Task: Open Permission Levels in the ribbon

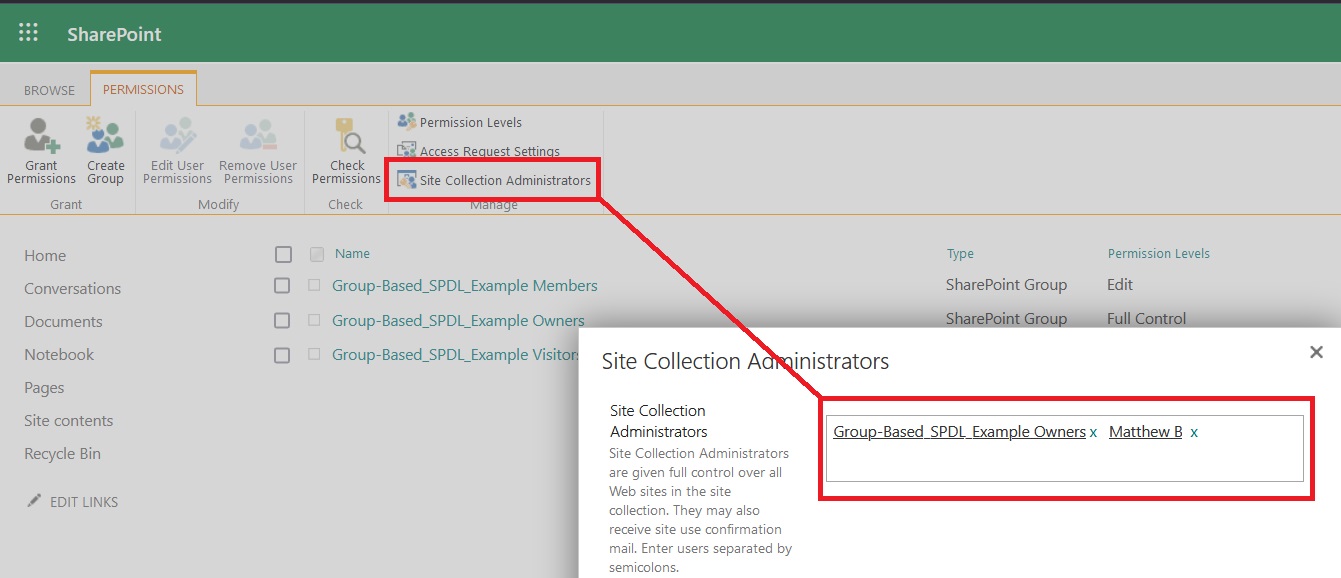Action: [x=470, y=122]
